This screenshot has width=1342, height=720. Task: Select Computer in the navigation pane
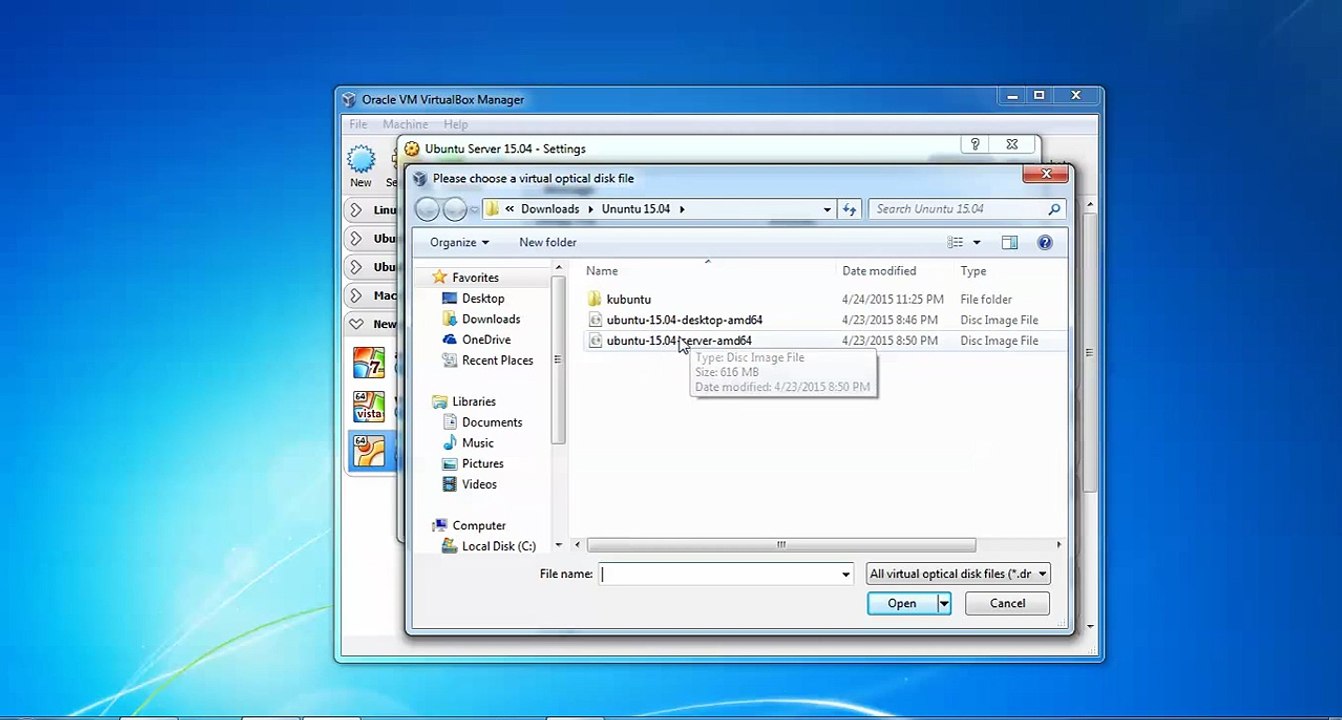coord(479,525)
